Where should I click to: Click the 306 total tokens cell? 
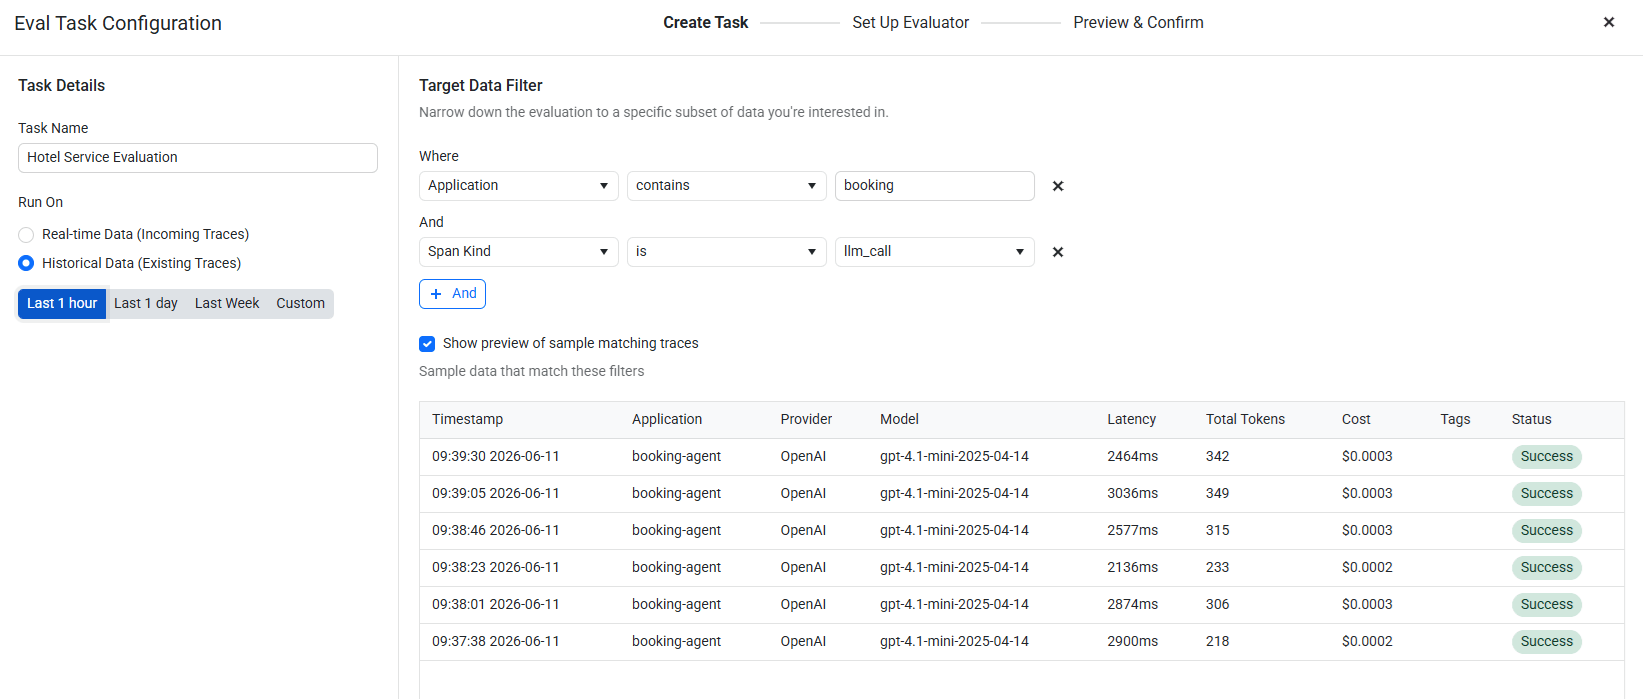point(1218,605)
